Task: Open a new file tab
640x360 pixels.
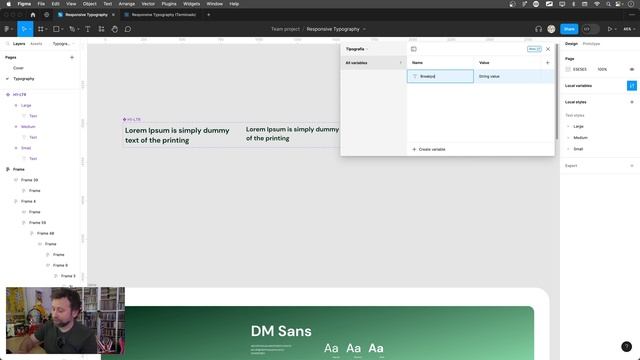Action: [209, 15]
